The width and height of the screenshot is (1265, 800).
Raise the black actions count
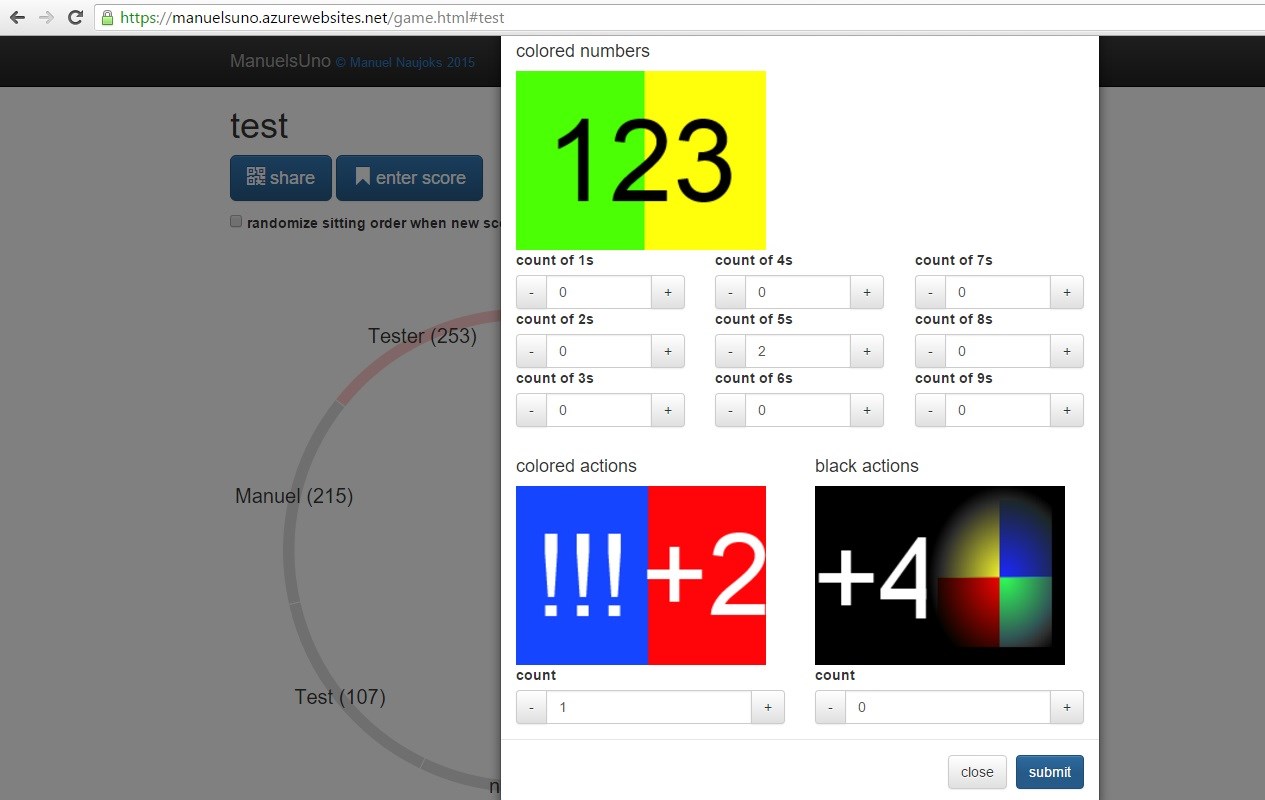coord(1066,708)
